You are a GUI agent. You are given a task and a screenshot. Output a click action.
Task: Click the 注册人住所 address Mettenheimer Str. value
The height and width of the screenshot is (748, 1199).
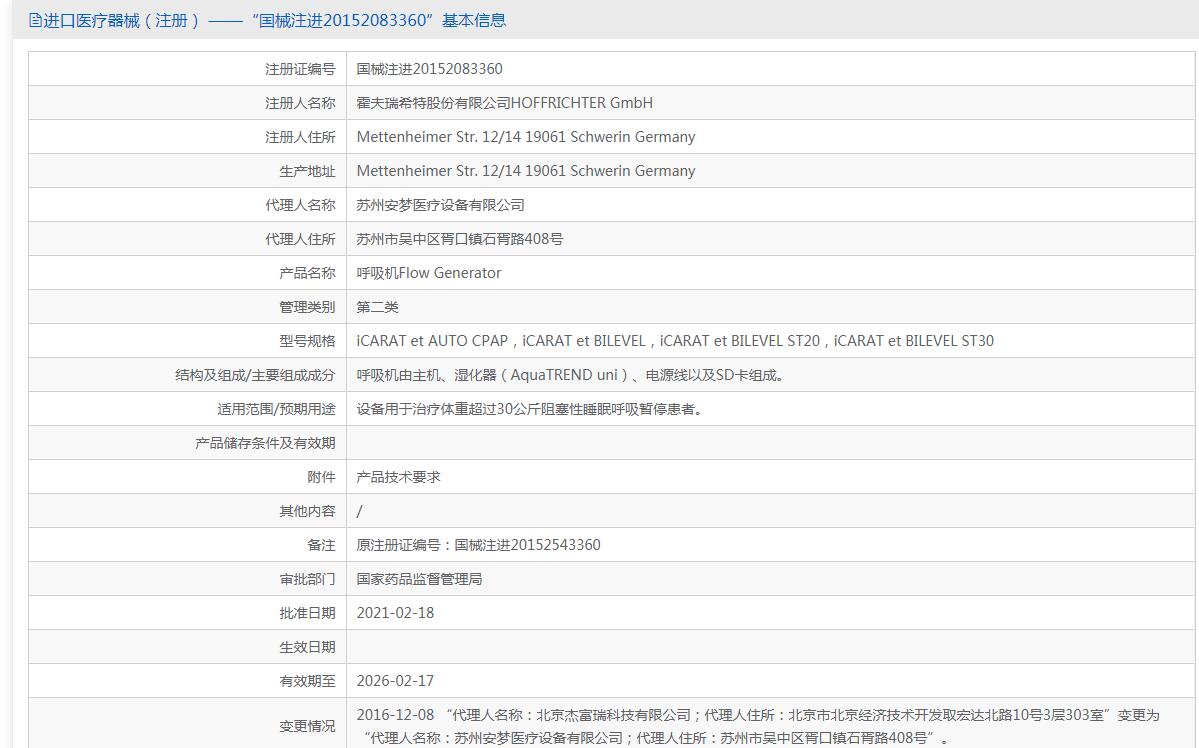(526, 137)
